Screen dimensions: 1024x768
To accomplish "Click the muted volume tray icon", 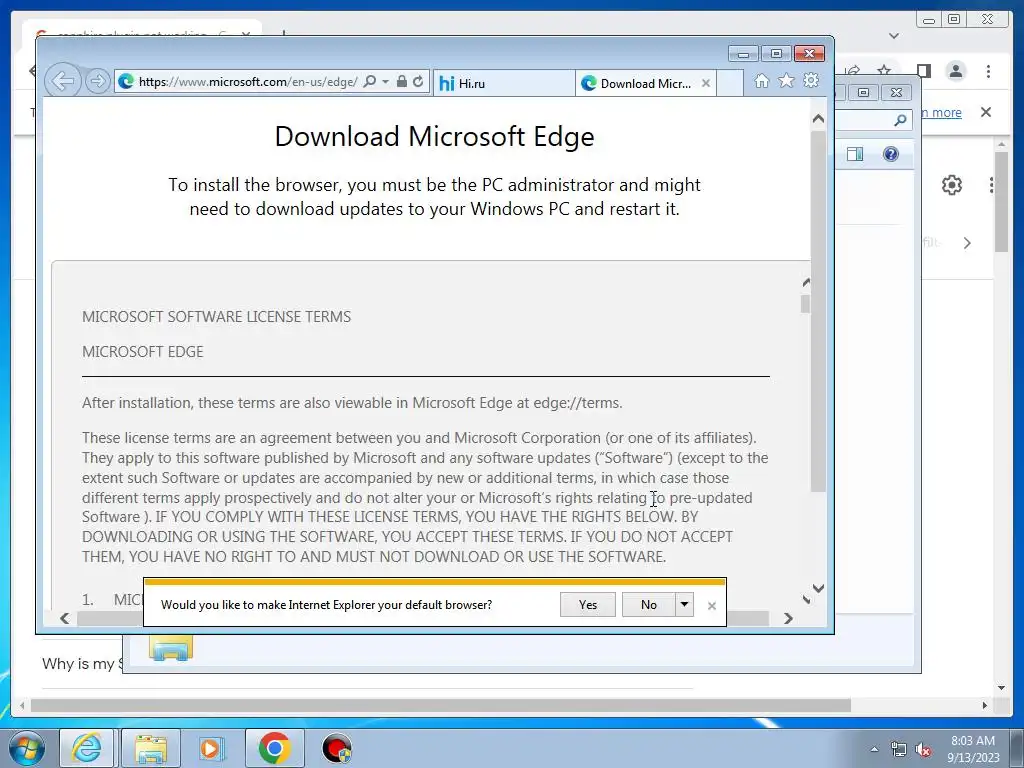I will 923,750.
